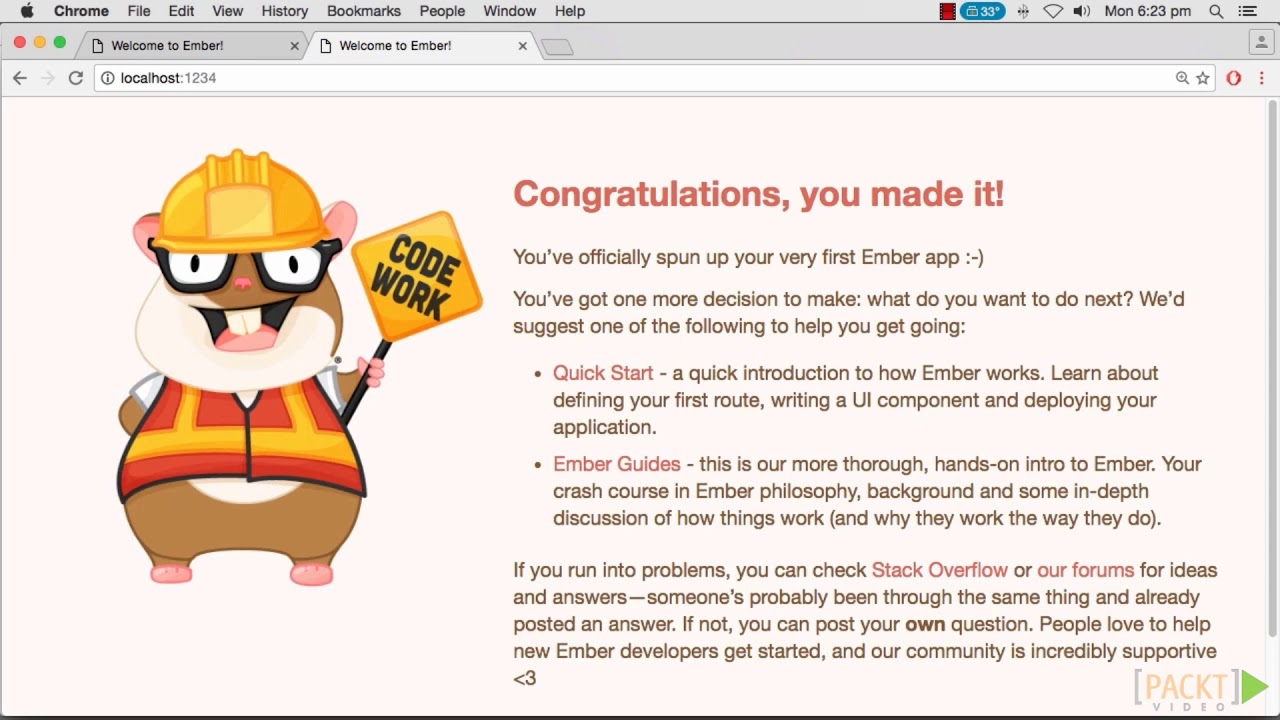The width and height of the screenshot is (1280, 720).
Task: Open the Edit menu
Action: (181, 11)
